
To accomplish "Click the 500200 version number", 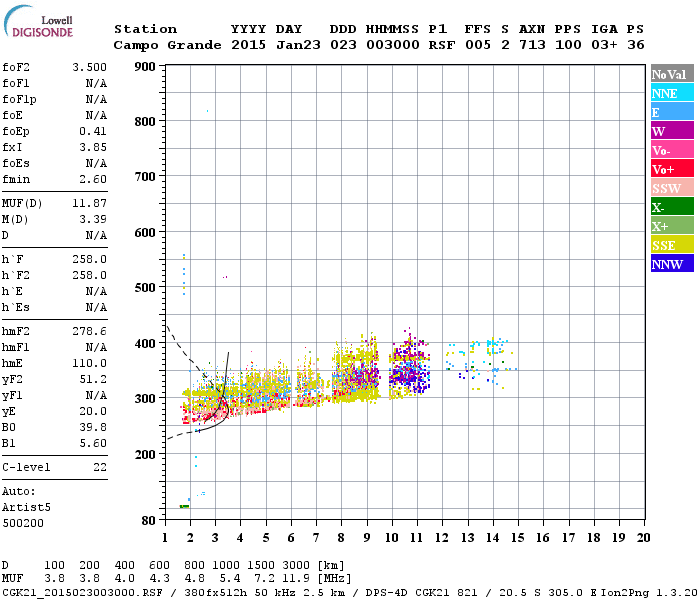I will tap(23, 523).
